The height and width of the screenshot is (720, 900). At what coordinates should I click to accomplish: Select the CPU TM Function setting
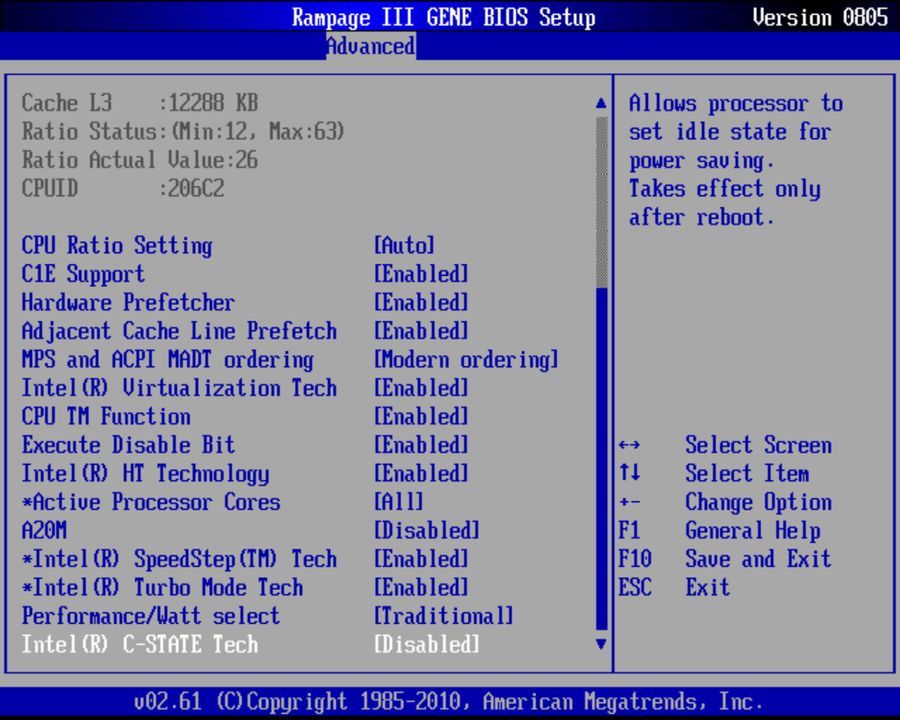pyautogui.click(x=106, y=417)
